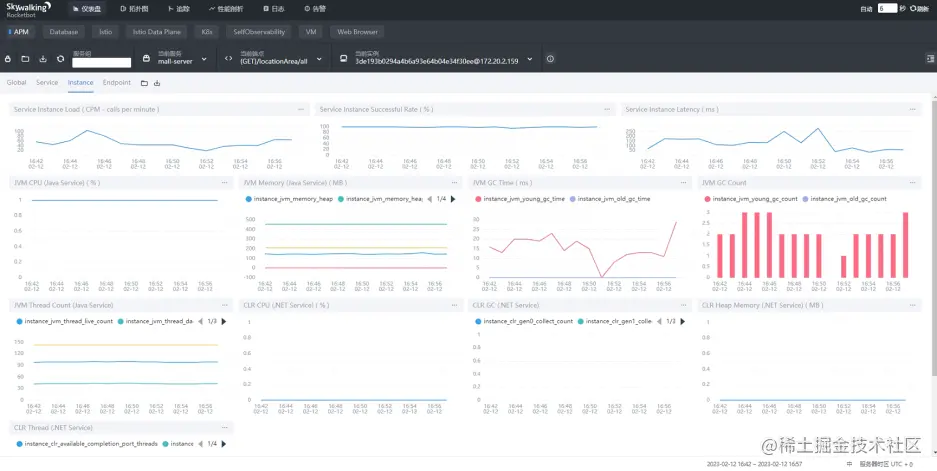Viewport: 937px width, 471px height.
Task: Click the vertical scrollbar on the right
Action: (x=934, y=236)
